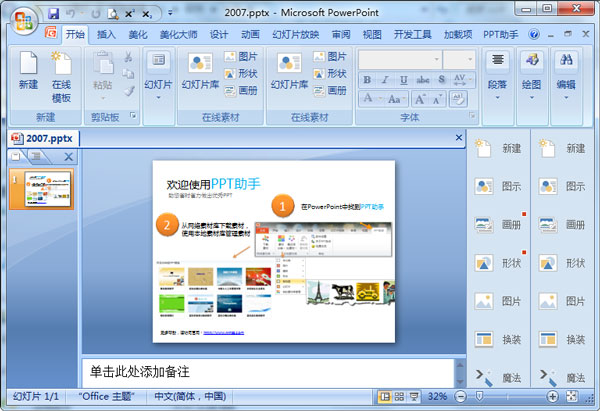Toggle text shadow S button
Image resolution: width=600 pixels, height=411 pixels.
(442, 80)
